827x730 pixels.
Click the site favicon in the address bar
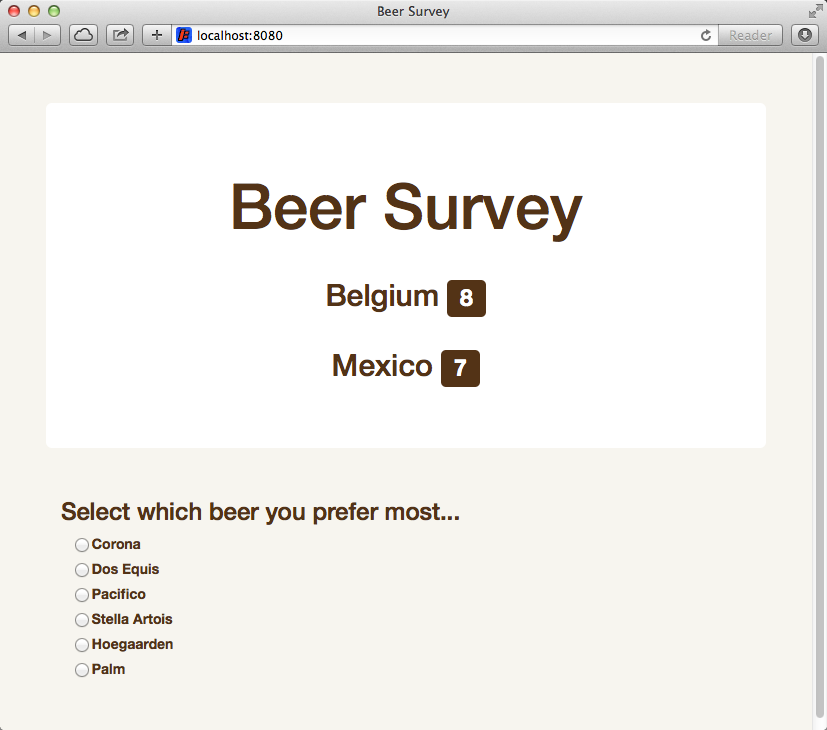click(185, 34)
